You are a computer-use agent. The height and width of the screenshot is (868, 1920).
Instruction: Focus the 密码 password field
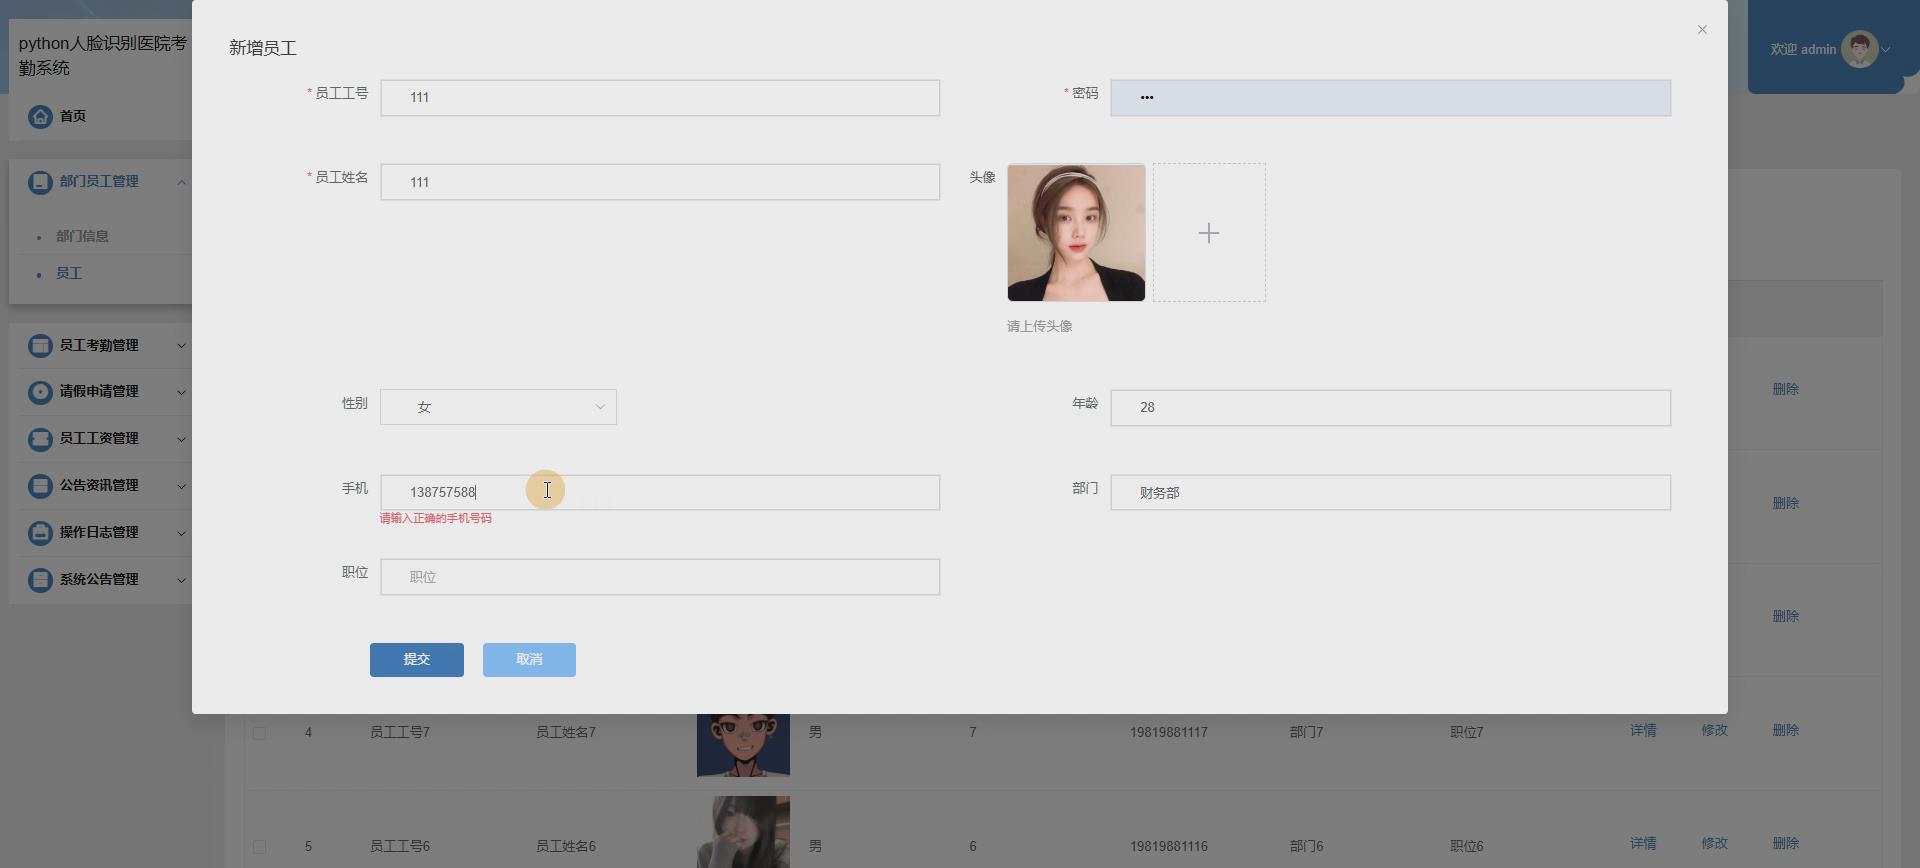click(1390, 98)
